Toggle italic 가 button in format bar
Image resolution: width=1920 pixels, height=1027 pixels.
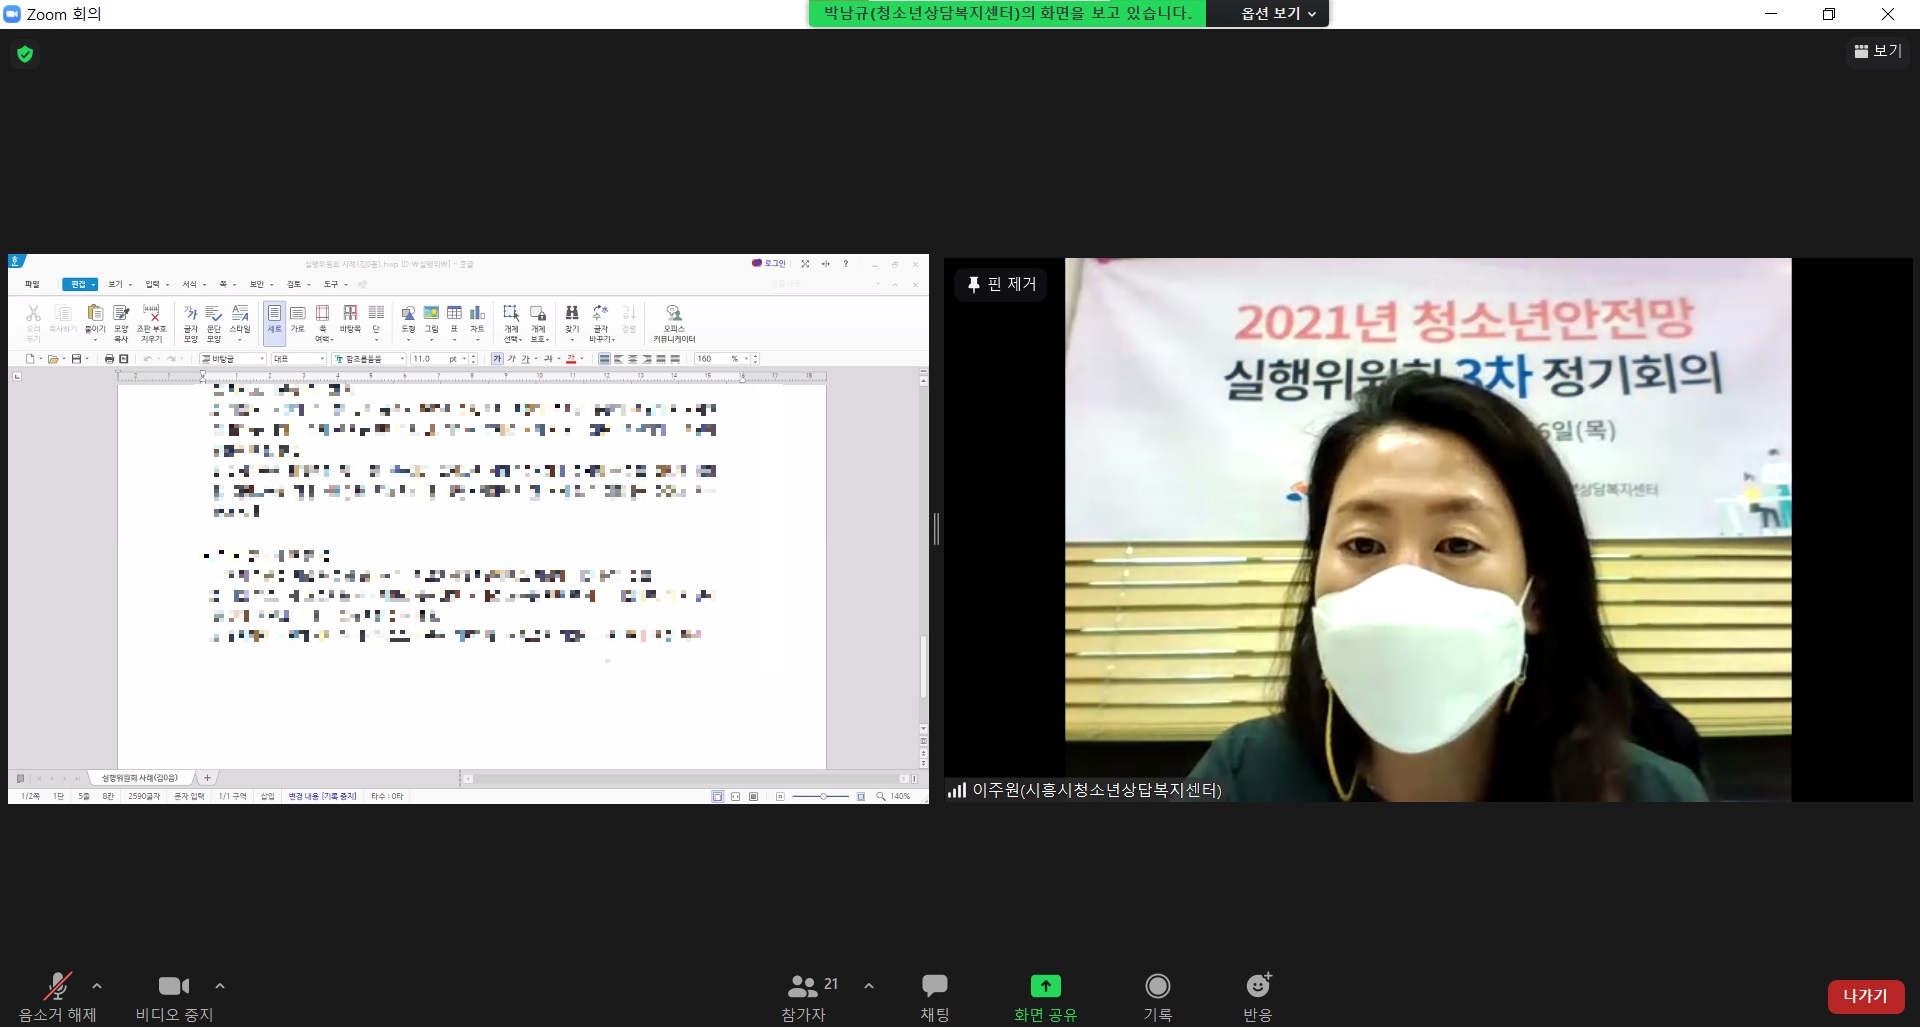511,359
